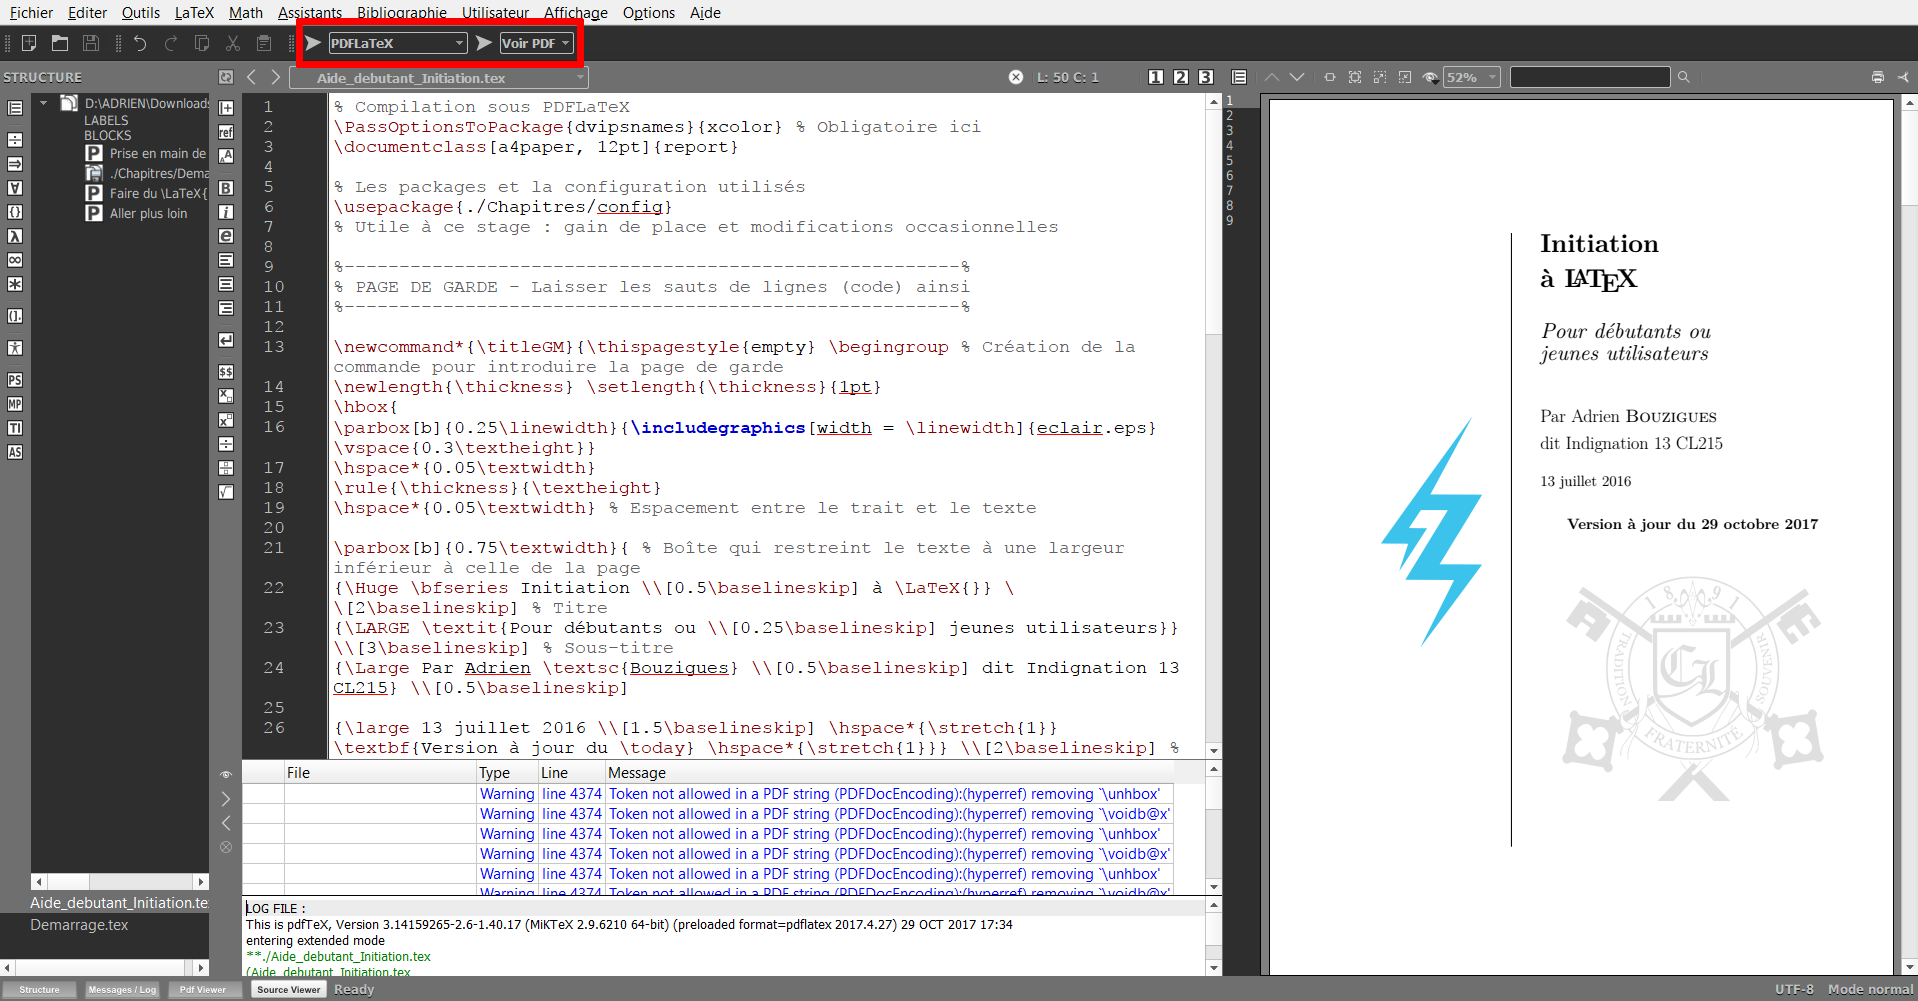
Task: Click the refresh structure icon
Action: 226,77
